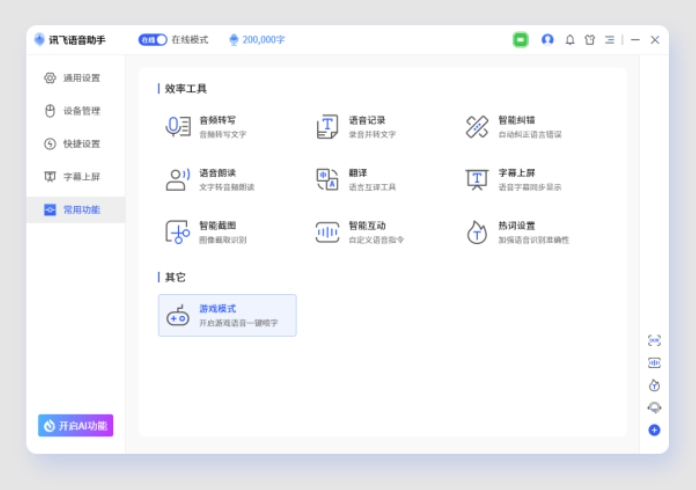The height and width of the screenshot is (490, 696).
Task: Click the 智能纠错 title text
Action: 517,120
